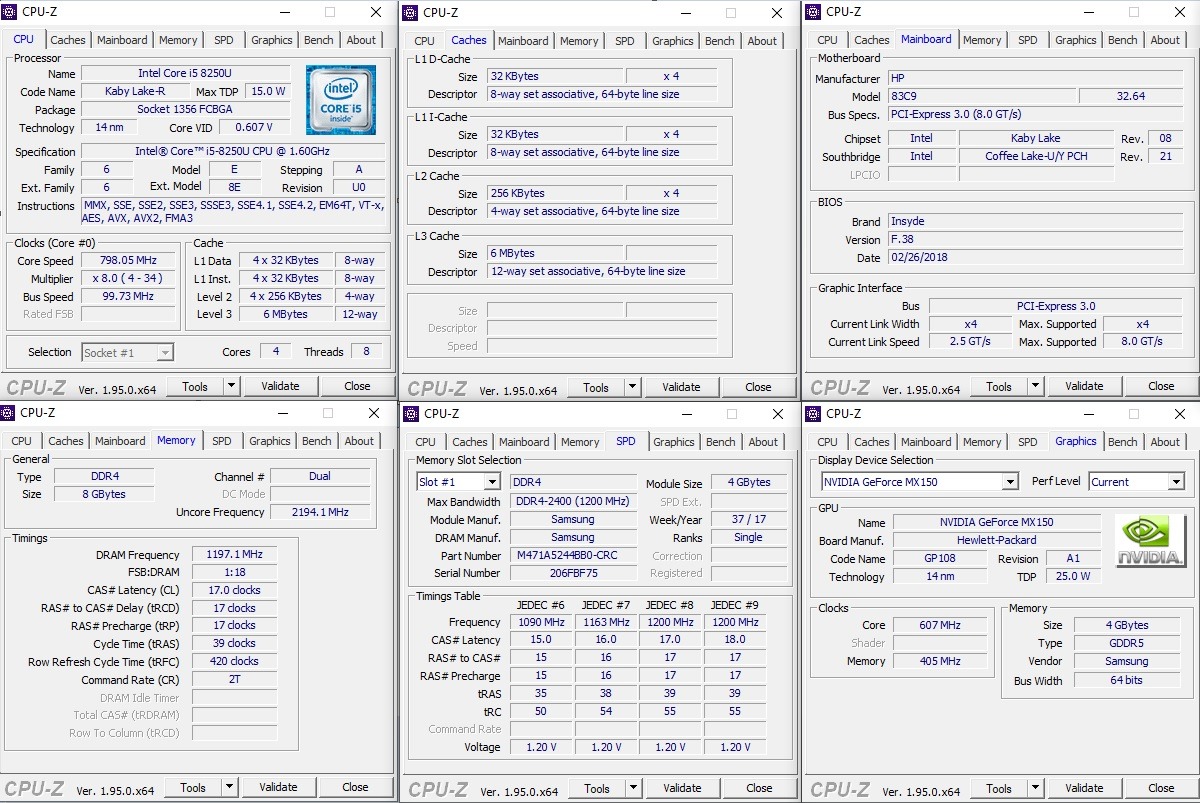The height and width of the screenshot is (803, 1200).
Task: Click the Core Speed 798.05 MHz field
Action: (x=127, y=260)
